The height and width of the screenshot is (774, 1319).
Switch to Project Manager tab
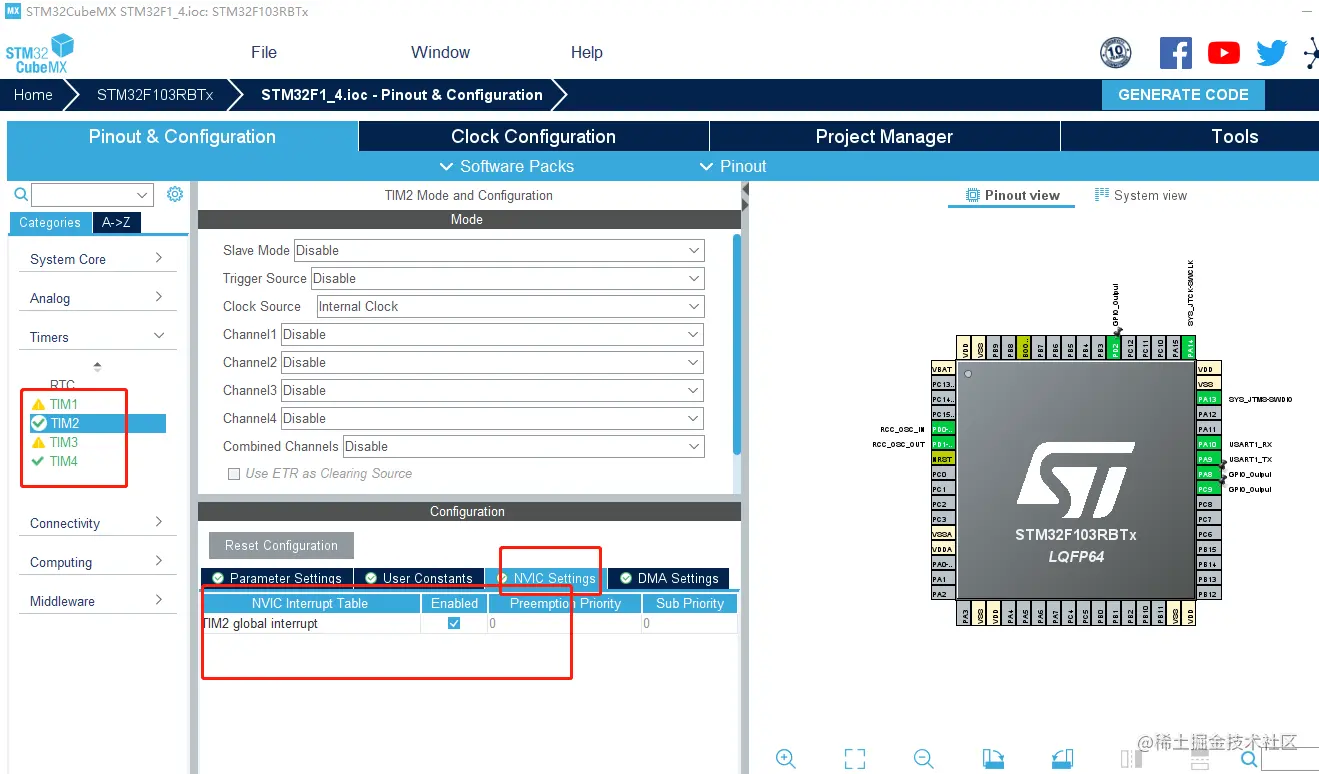point(884,137)
